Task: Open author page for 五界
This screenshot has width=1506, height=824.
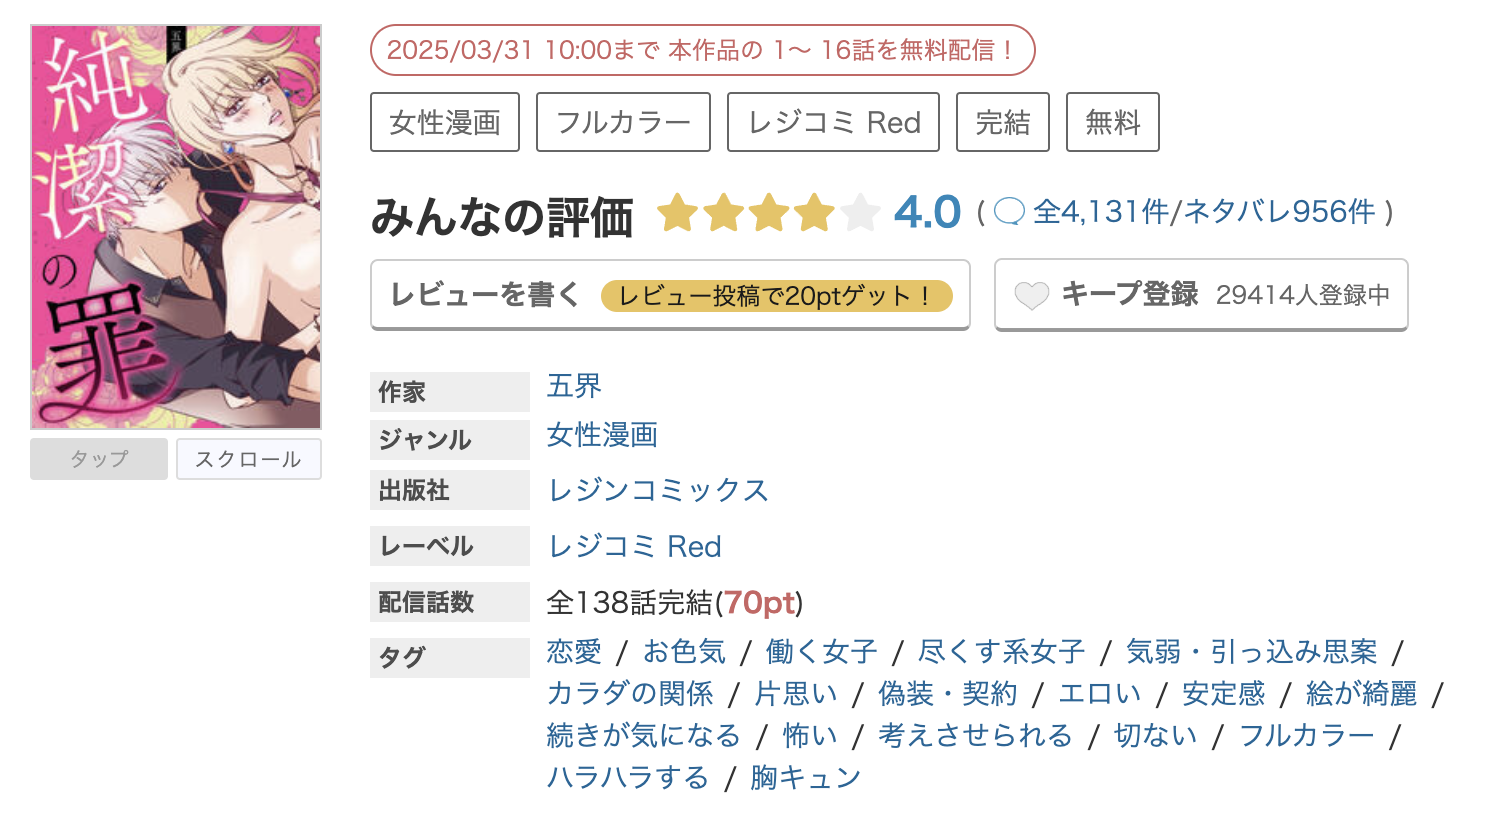Action: point(573,387)
